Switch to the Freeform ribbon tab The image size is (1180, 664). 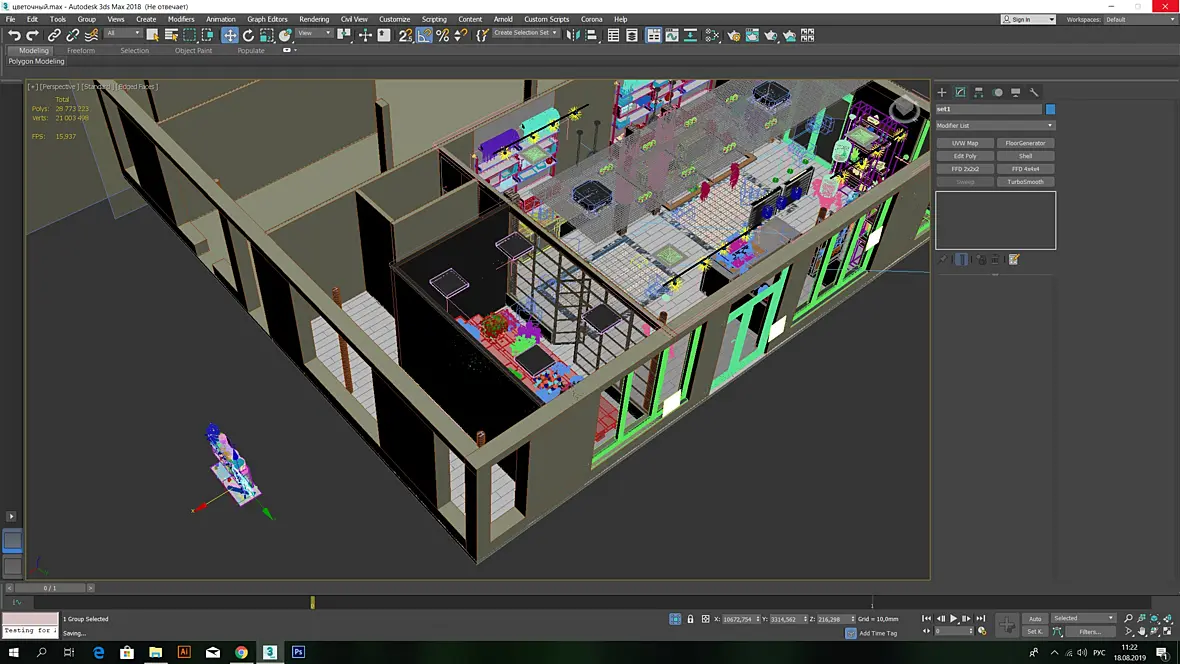[x=81, y=50]
